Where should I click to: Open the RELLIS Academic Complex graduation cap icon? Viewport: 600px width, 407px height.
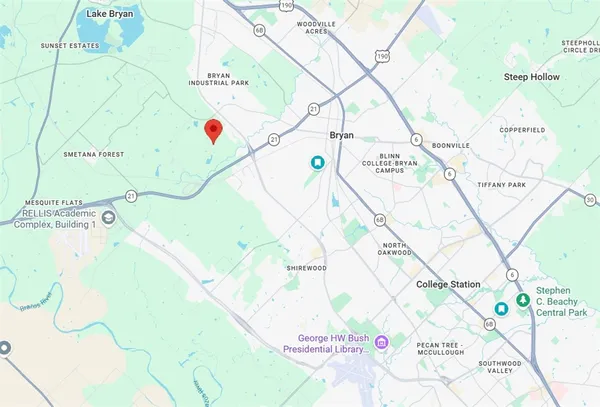tap(109, 218)
